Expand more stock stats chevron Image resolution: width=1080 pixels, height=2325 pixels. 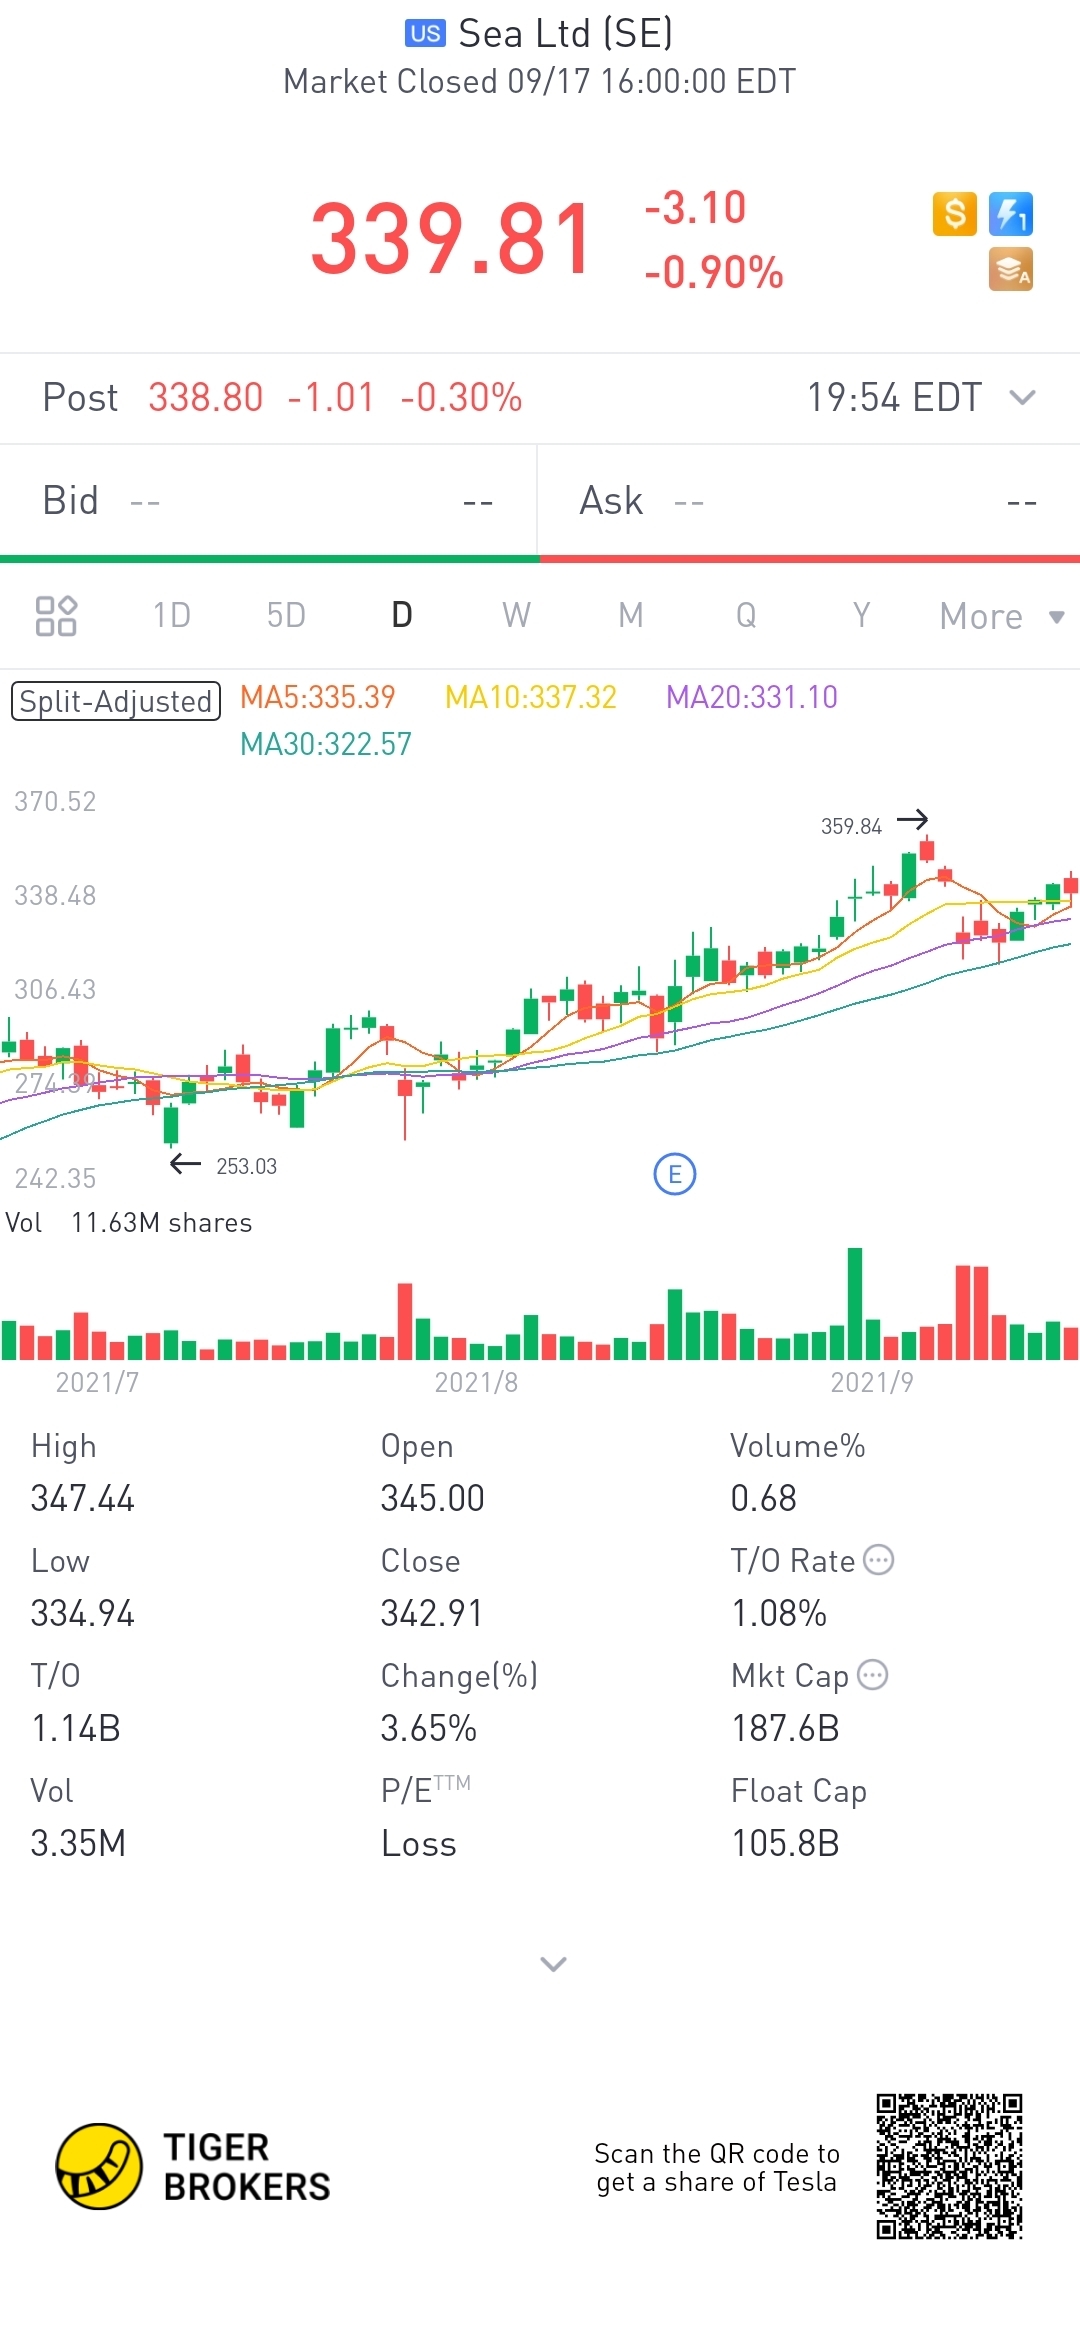coord(553,1964)
